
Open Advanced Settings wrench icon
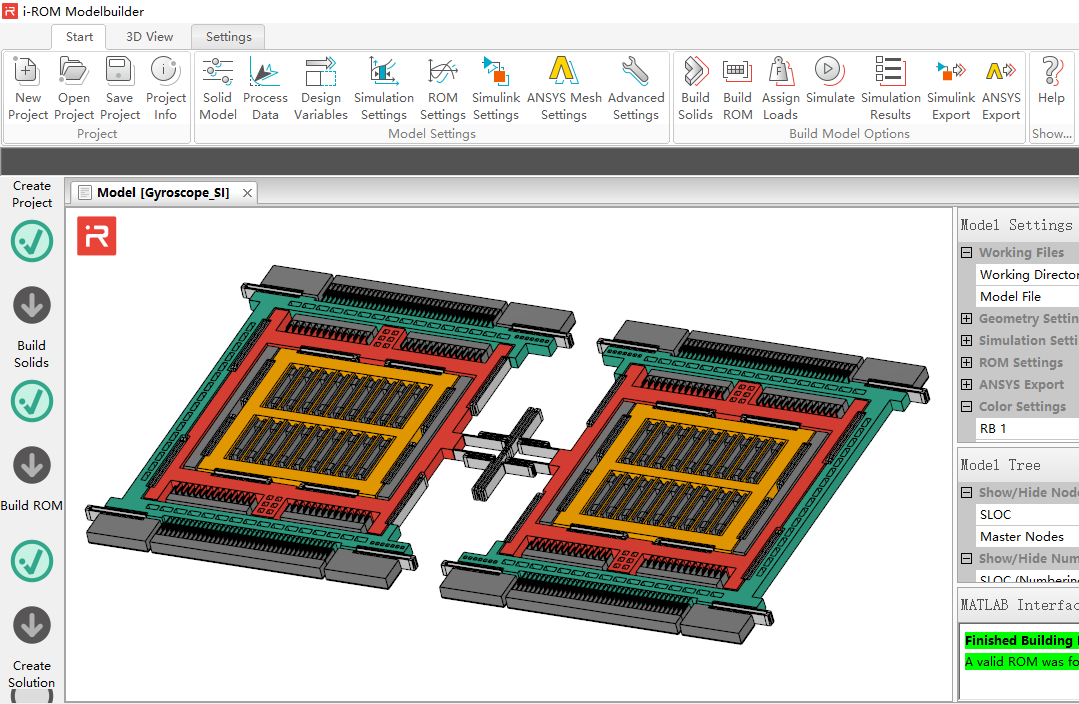(636, 88)
